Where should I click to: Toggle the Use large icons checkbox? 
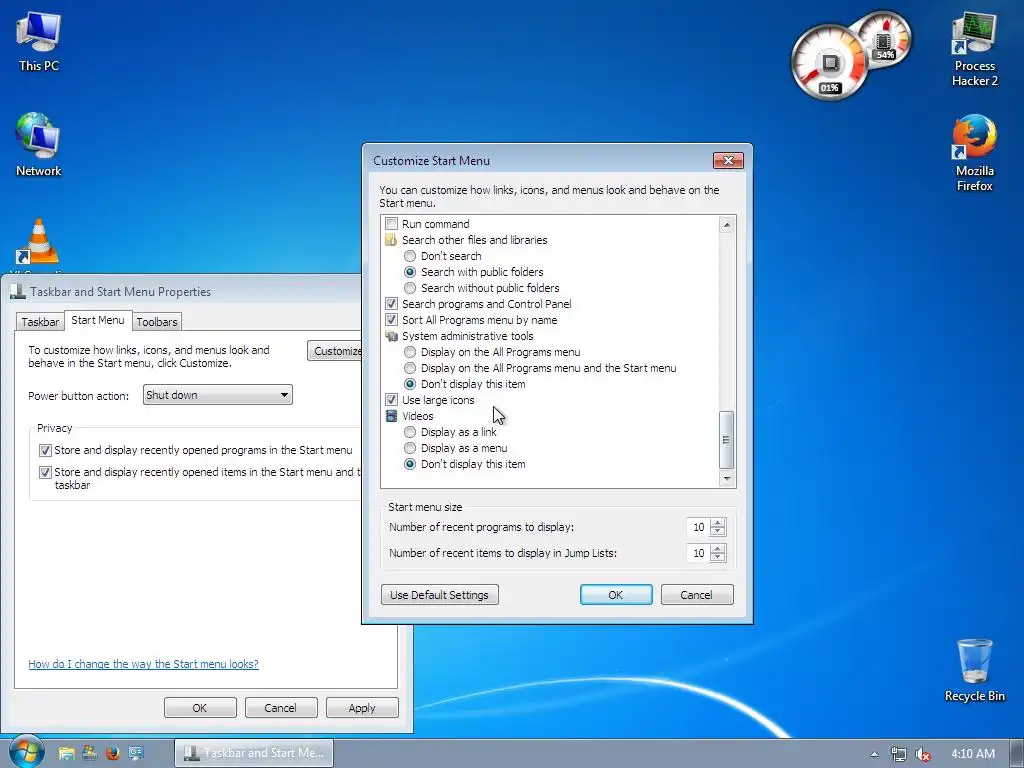pos(391,400)
